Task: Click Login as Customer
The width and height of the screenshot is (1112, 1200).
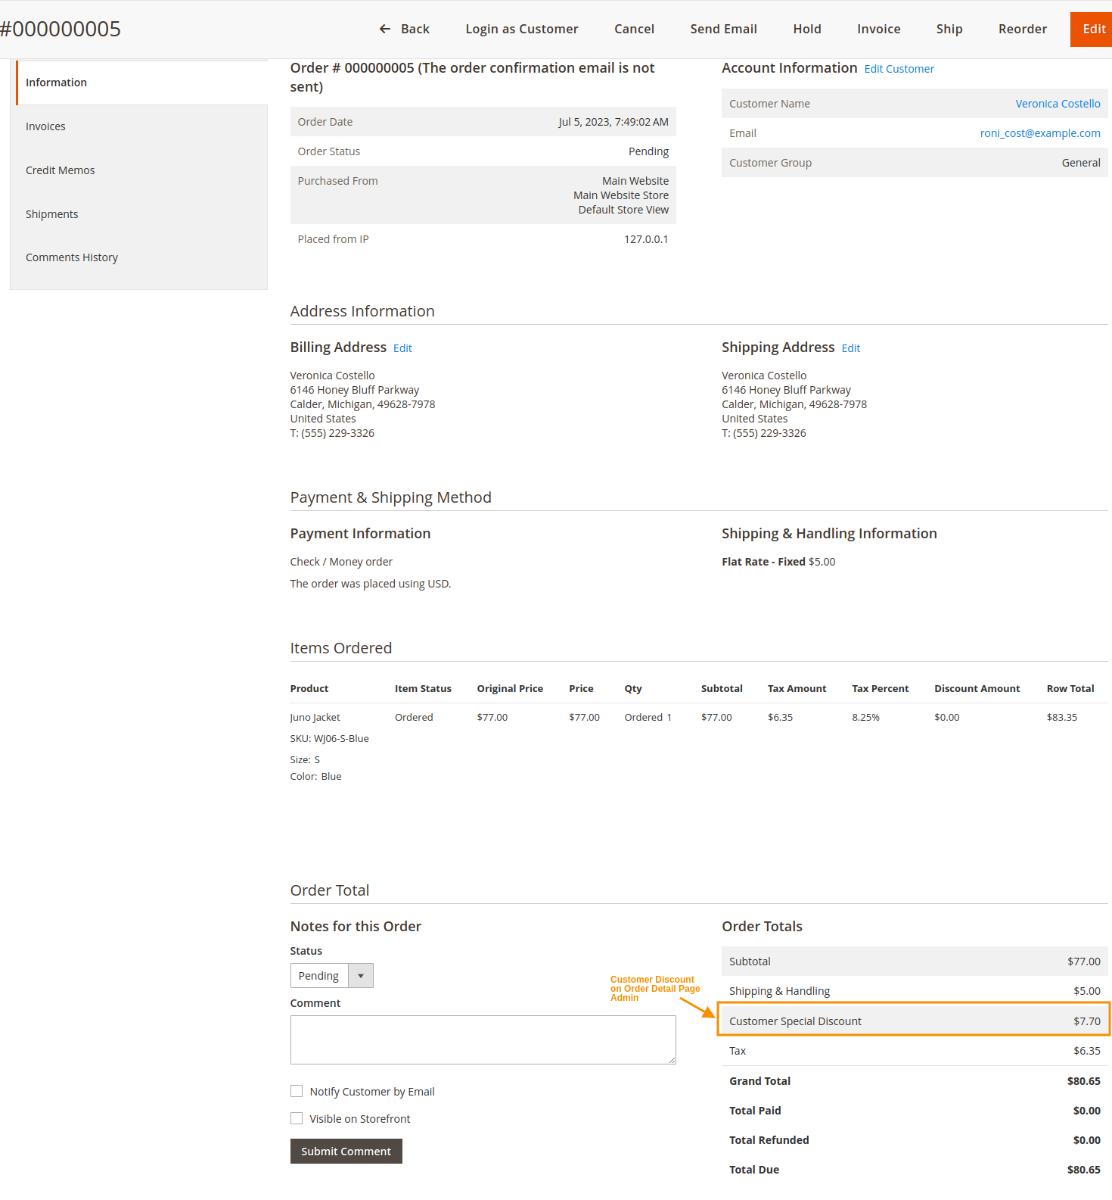Action: pos(521,29)
